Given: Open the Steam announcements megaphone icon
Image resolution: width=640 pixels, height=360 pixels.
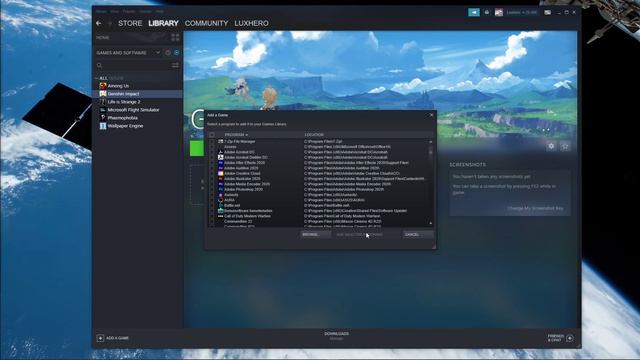Looking at the screenshot, I should pos(474,12).
